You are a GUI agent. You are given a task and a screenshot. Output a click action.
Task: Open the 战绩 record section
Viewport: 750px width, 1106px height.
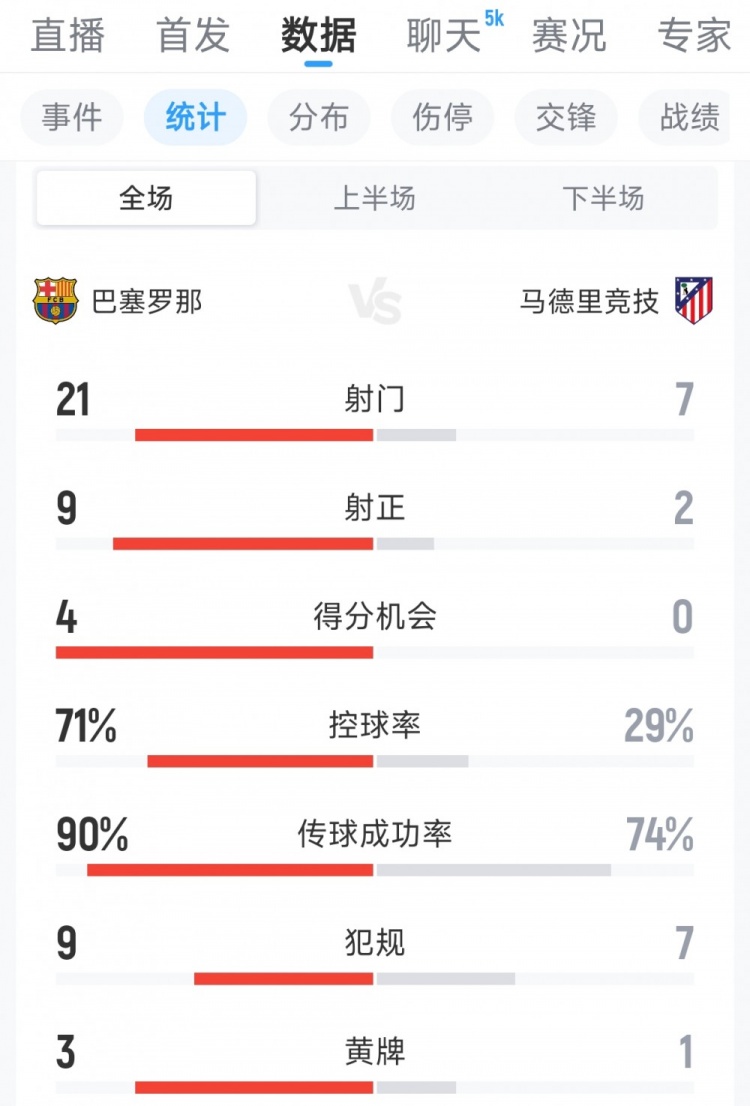pyautogui.click(x=690, y=118)
